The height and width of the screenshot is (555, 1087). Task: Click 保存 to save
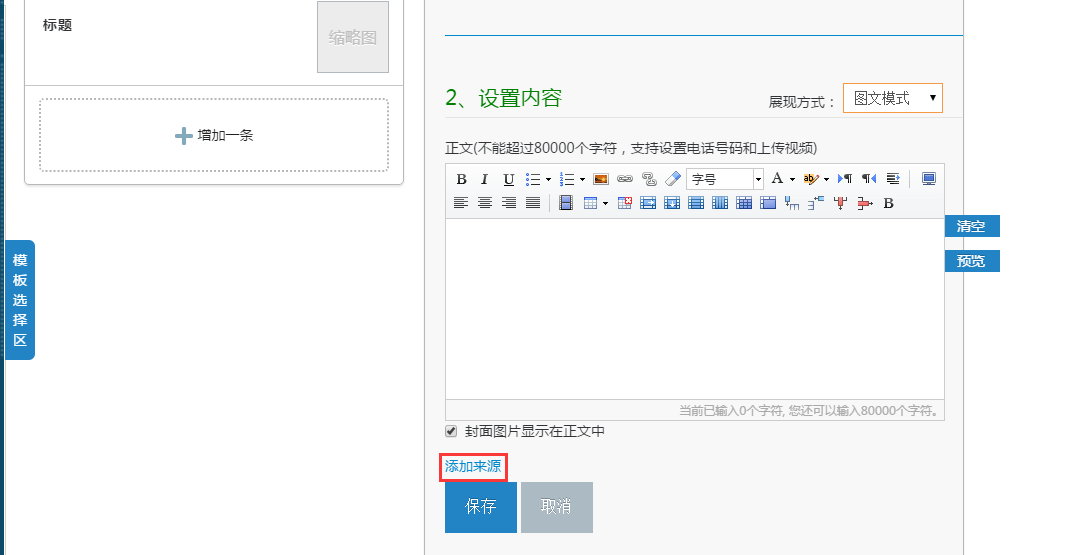(481, 507)
